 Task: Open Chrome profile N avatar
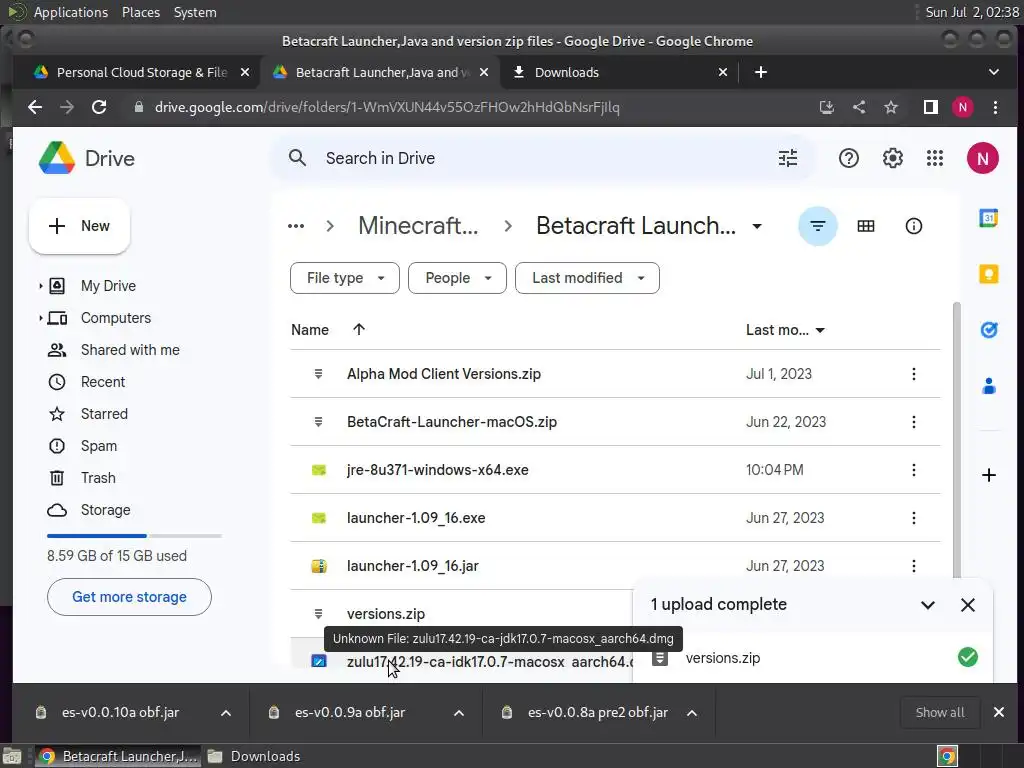pos(963,107)
